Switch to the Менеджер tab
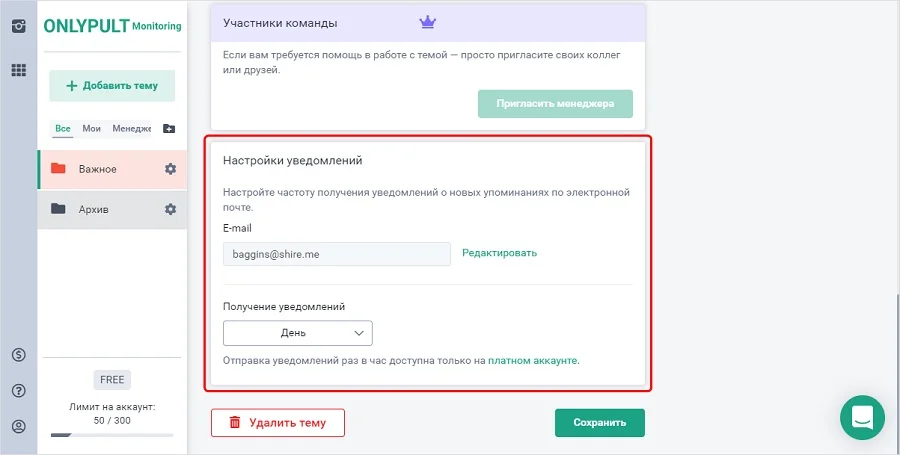900x455 pixels. pos(131,128)
